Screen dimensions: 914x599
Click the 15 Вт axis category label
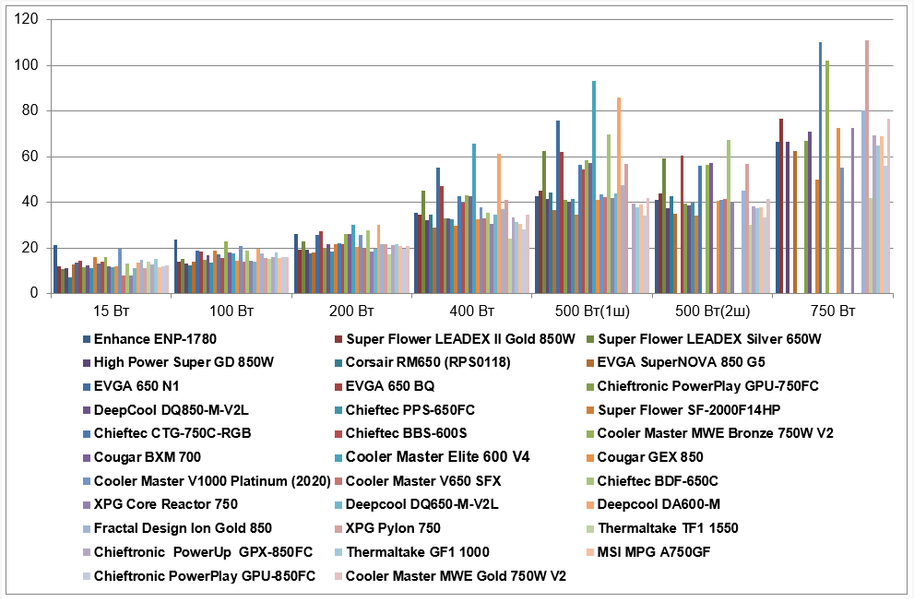pos(111,311)
